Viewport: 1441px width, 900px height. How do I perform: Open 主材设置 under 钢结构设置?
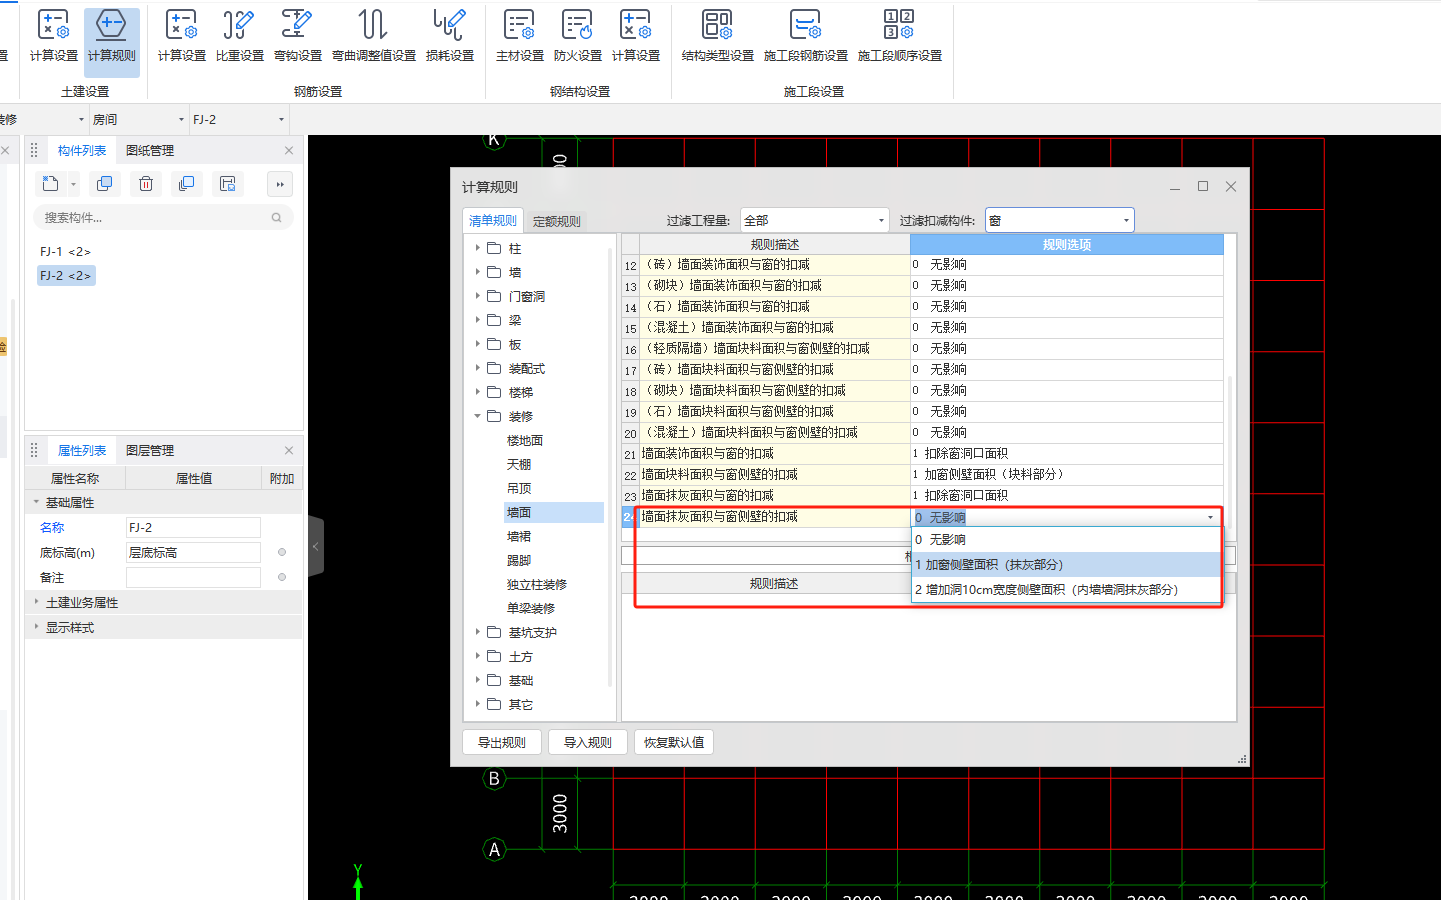[x=520, y=36]
